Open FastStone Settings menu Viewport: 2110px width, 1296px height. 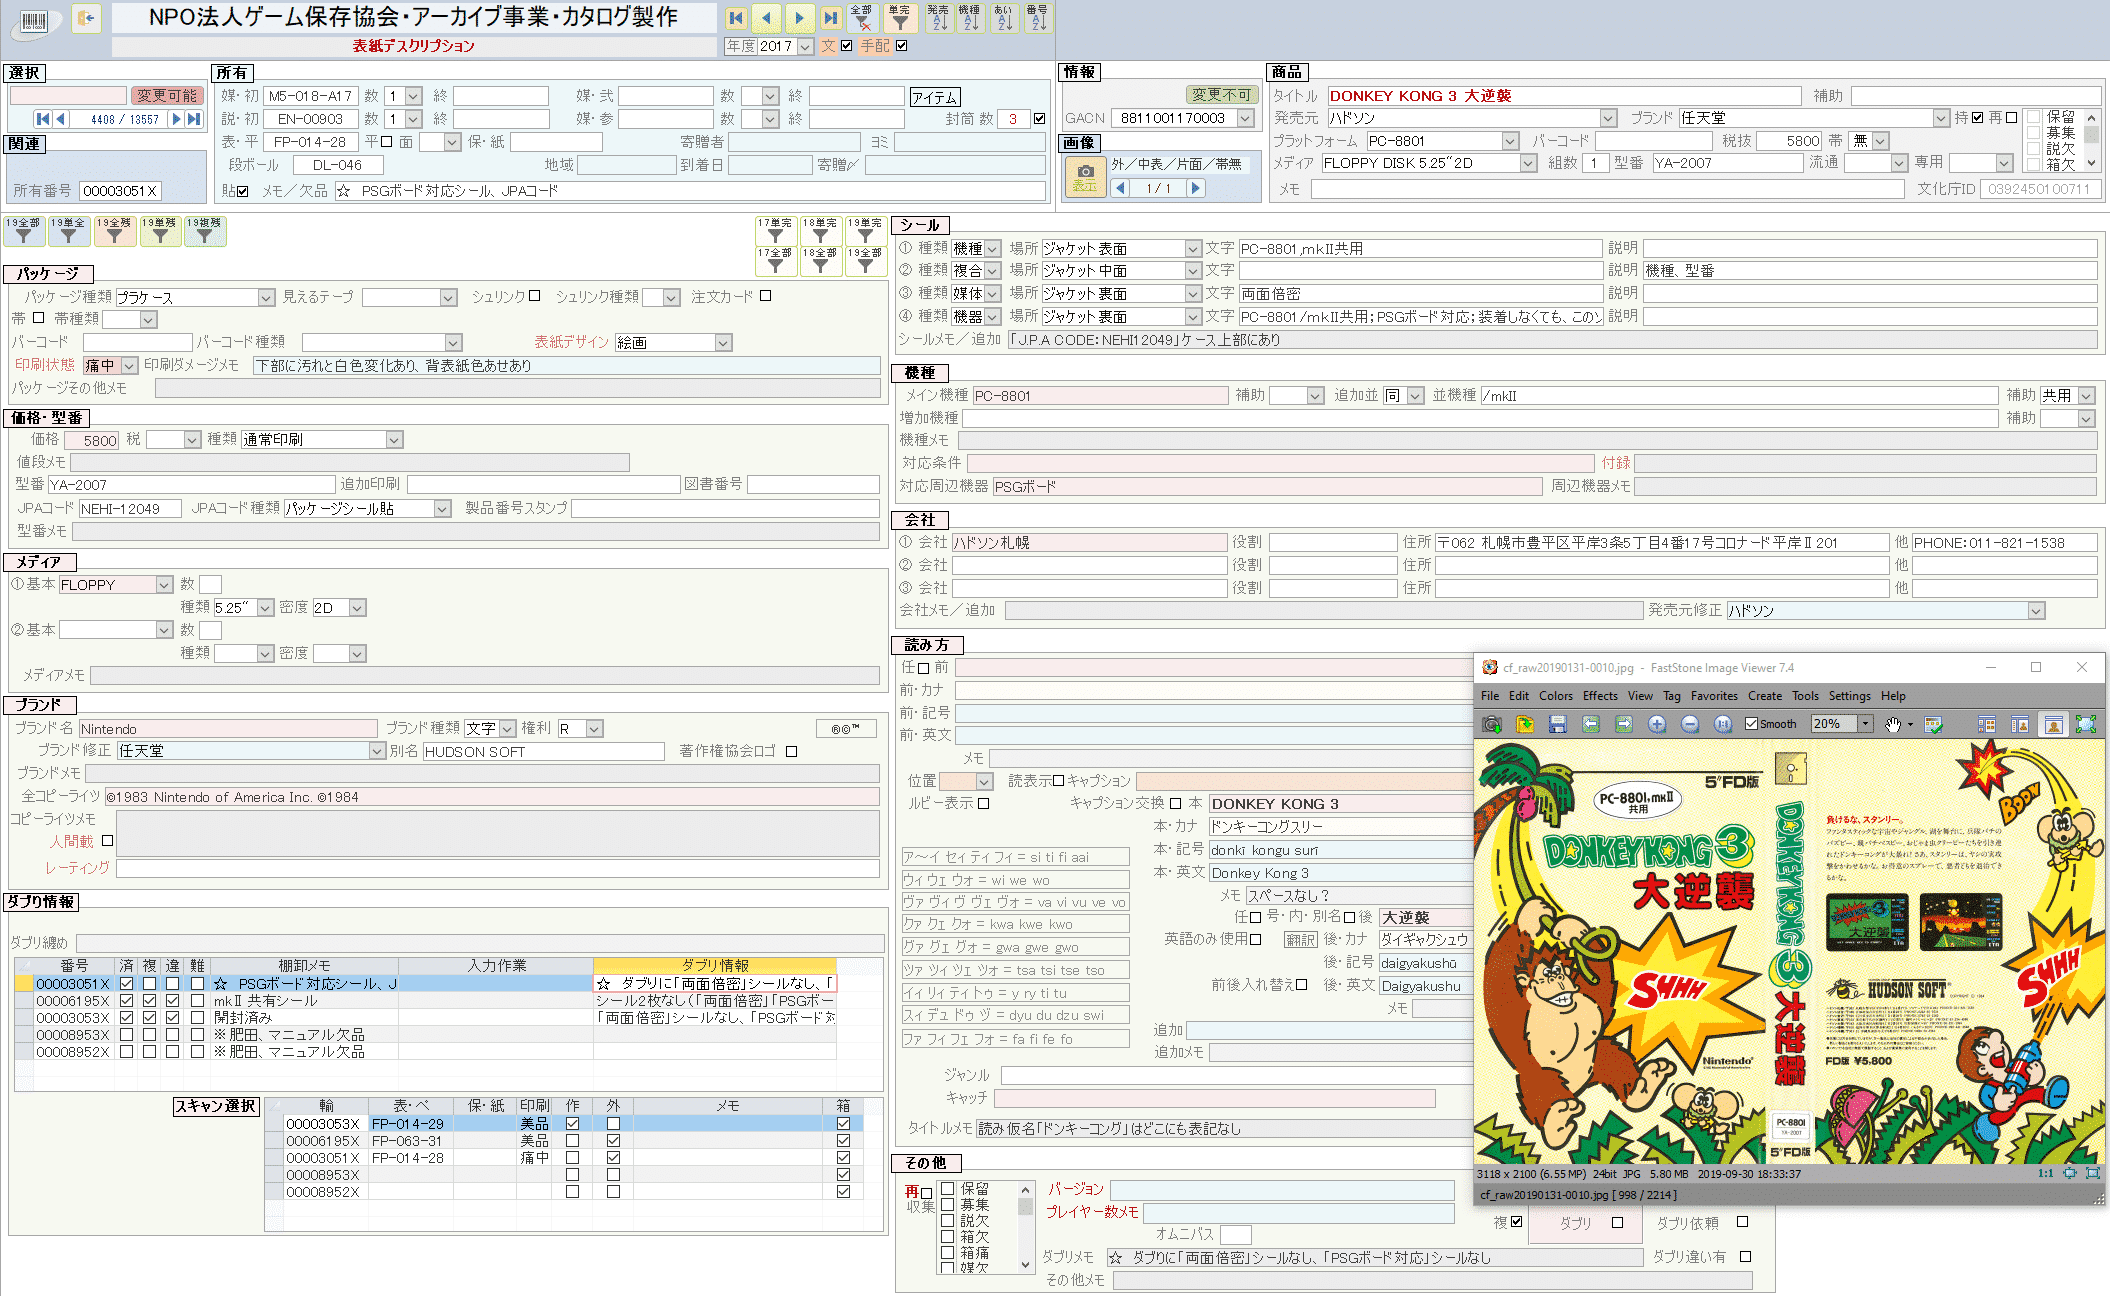1849,696
